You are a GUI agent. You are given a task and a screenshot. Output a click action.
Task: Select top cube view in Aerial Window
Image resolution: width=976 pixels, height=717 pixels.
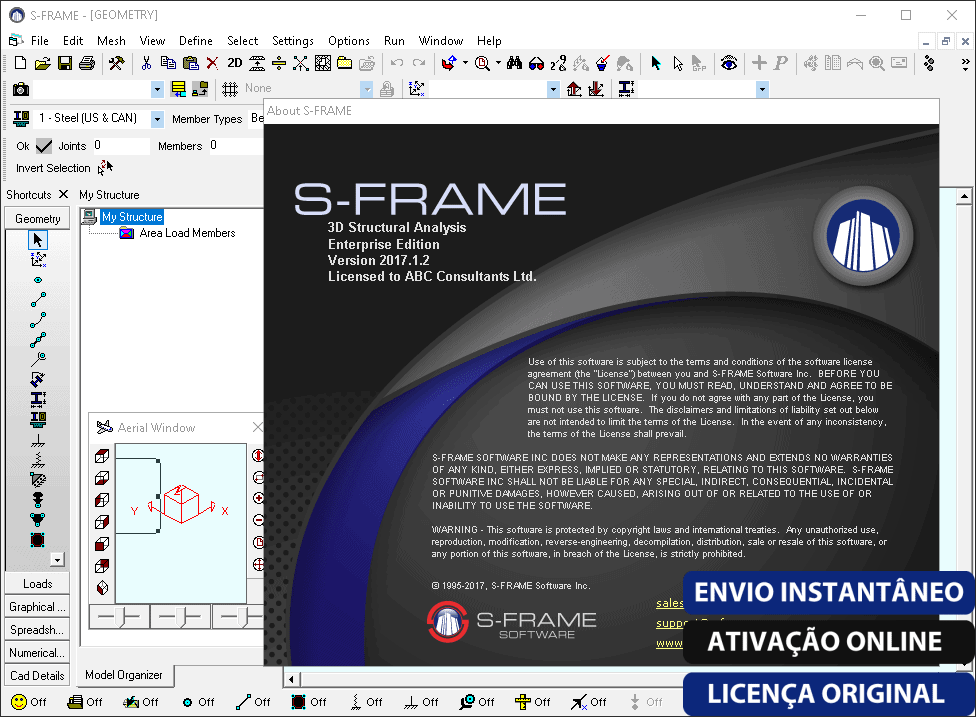pyautogui.click(x=102, y=456)
